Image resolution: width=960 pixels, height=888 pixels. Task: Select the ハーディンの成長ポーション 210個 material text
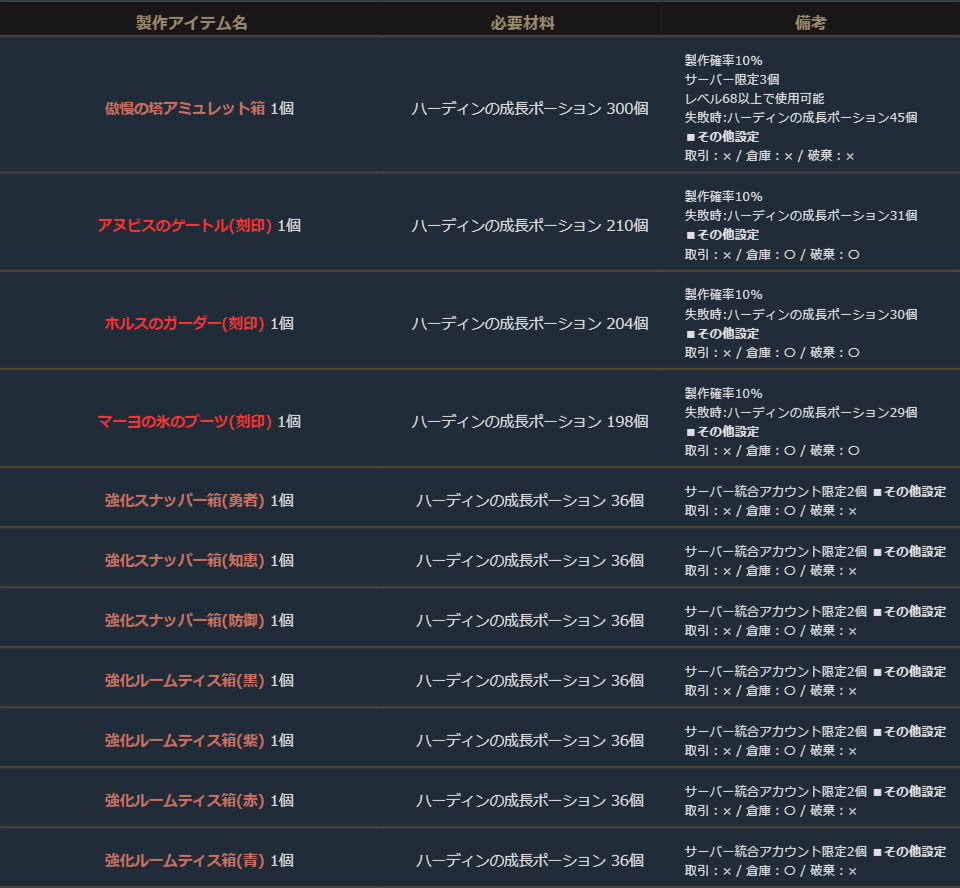[529, 225]
